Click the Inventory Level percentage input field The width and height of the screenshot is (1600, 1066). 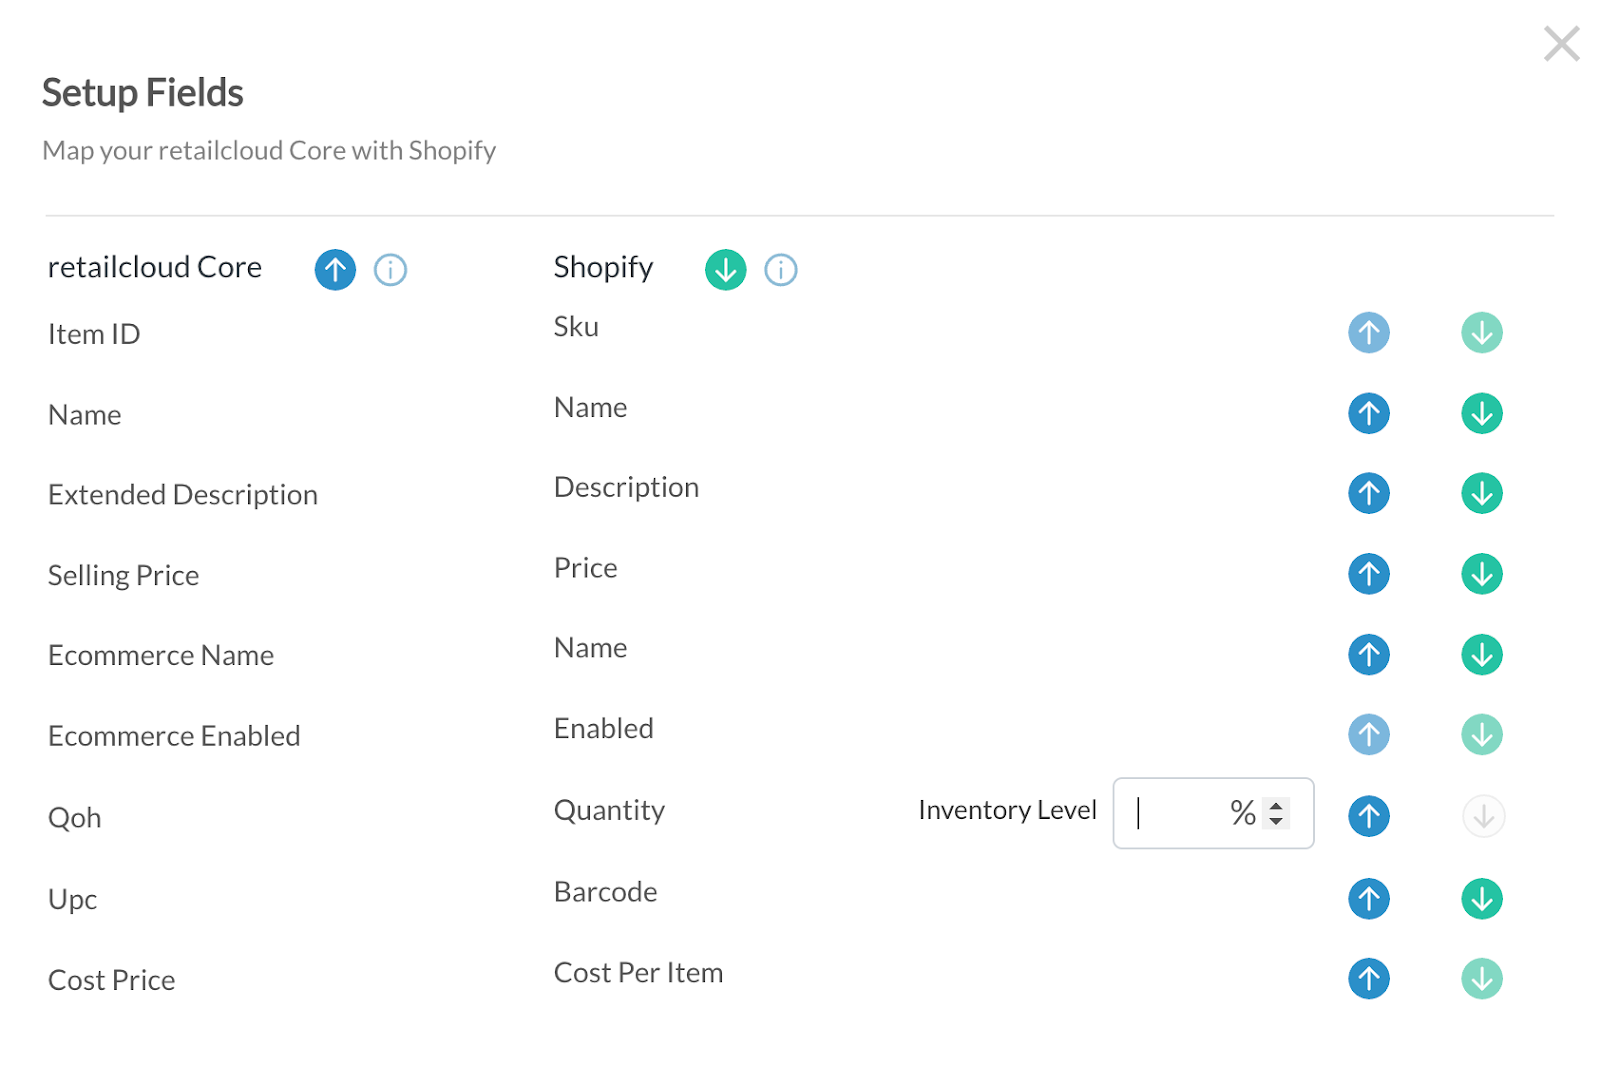[1180, 813]
